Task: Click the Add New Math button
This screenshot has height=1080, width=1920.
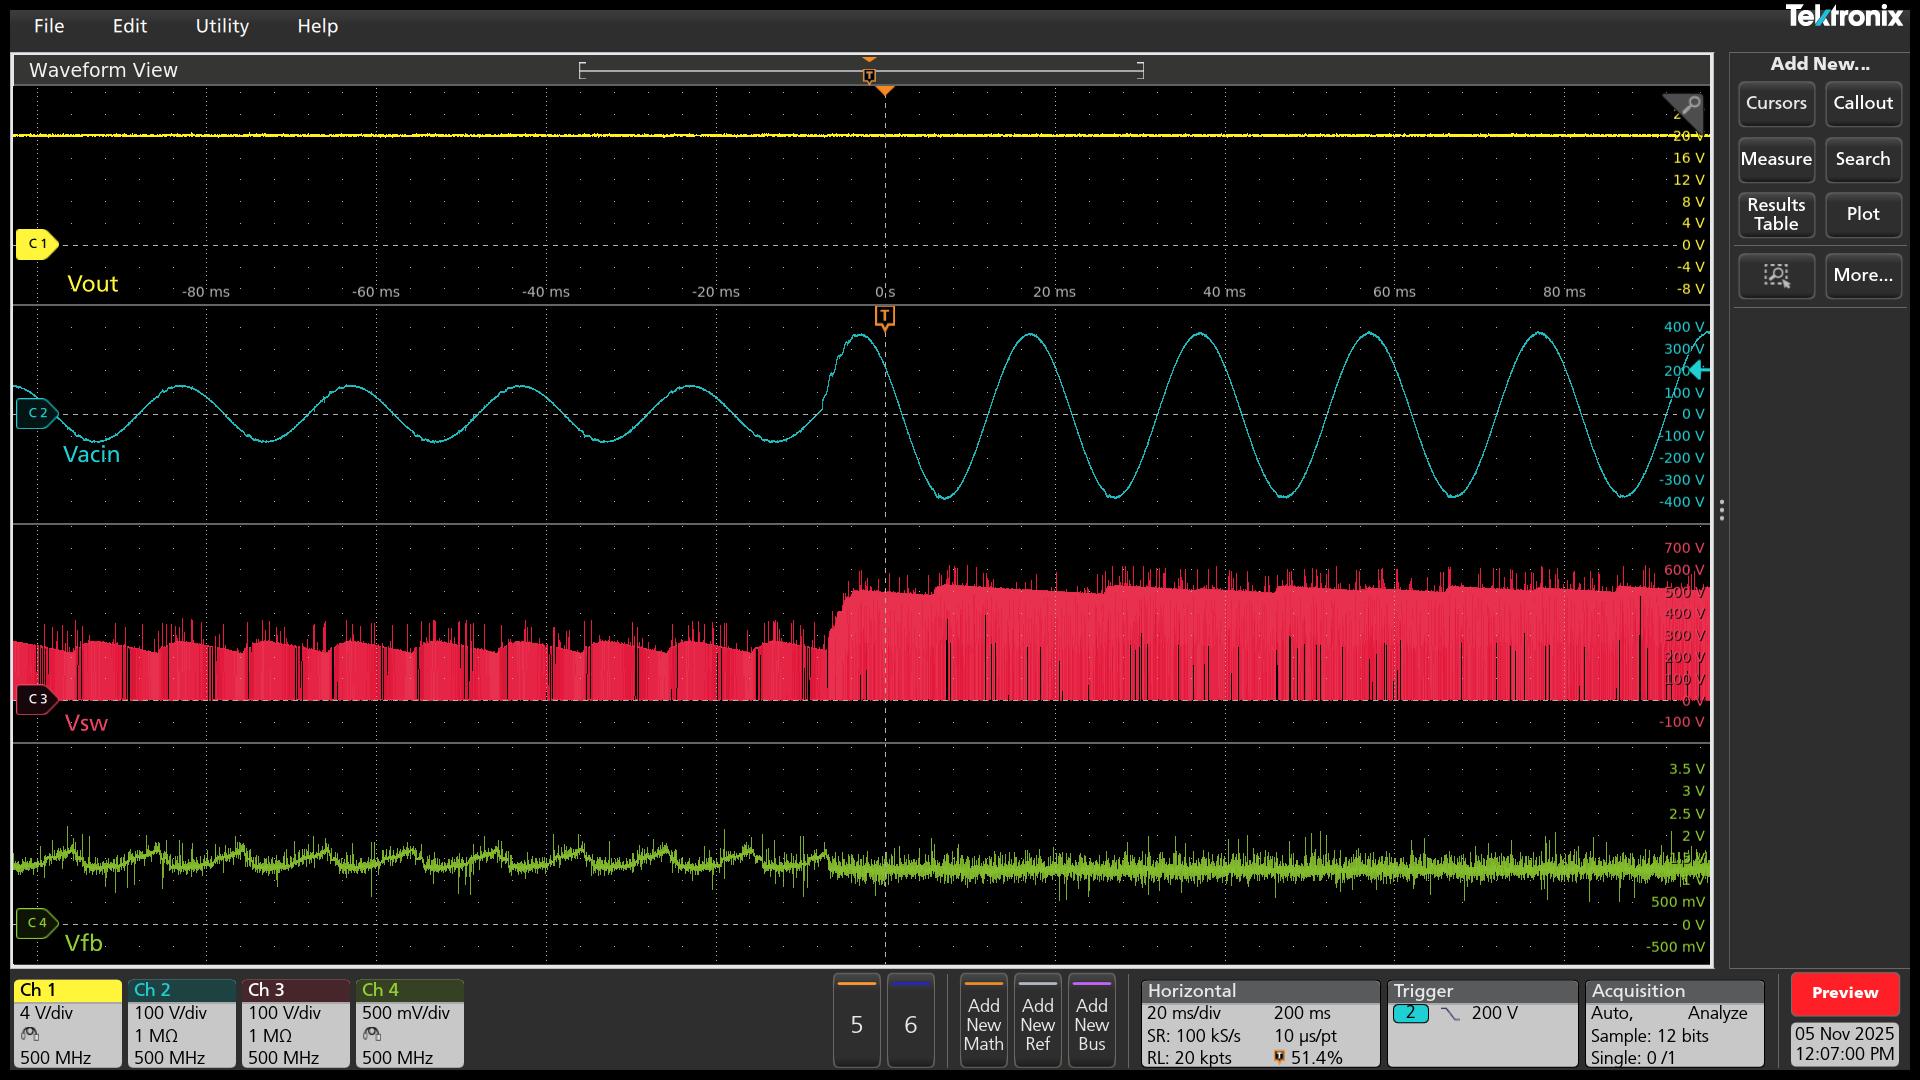Action: 983,1023
